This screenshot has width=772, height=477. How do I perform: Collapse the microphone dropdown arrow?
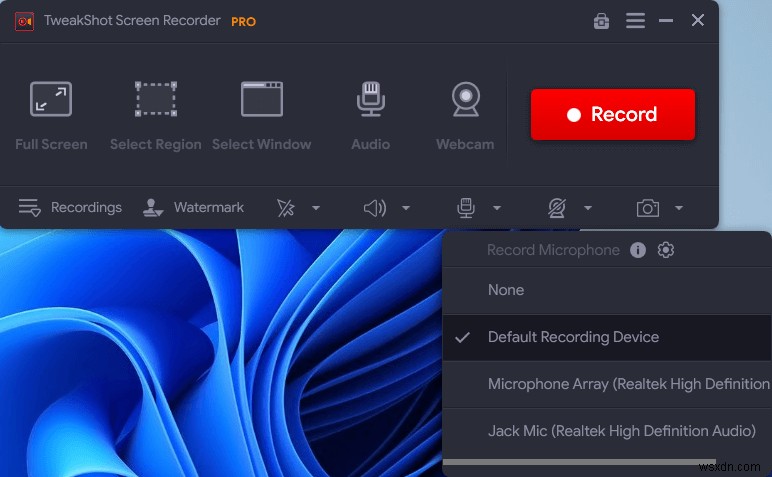point(497,208)
